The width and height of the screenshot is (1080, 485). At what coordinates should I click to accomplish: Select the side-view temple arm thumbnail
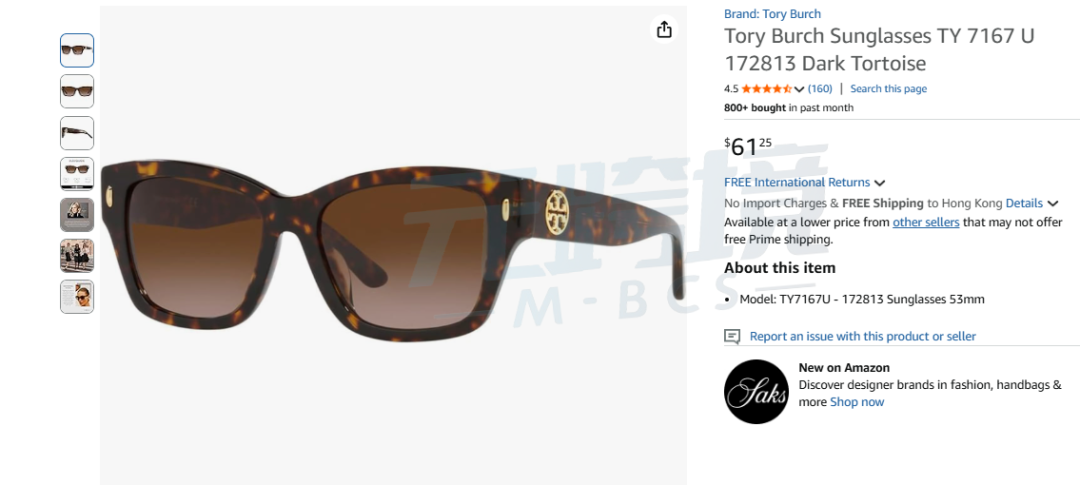pyautogui.click(x=77, y=133)
